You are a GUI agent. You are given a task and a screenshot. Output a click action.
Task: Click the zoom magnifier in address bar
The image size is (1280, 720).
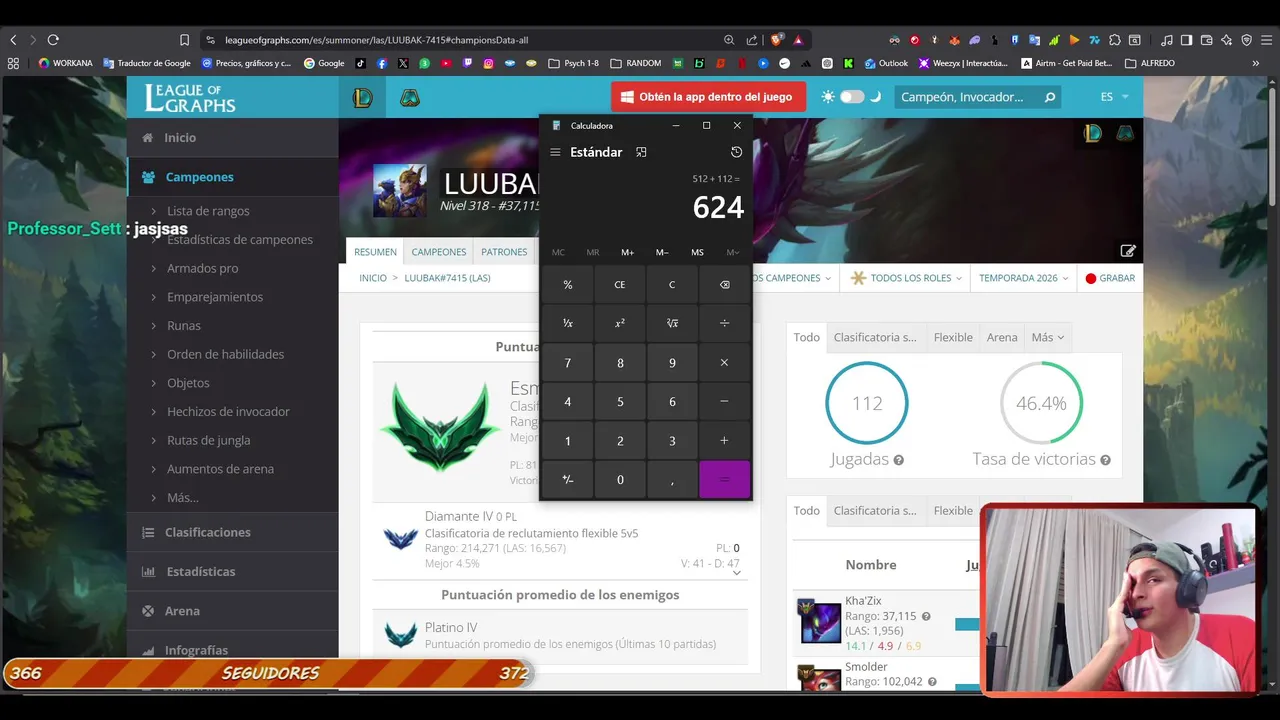(x=729, y=40)
